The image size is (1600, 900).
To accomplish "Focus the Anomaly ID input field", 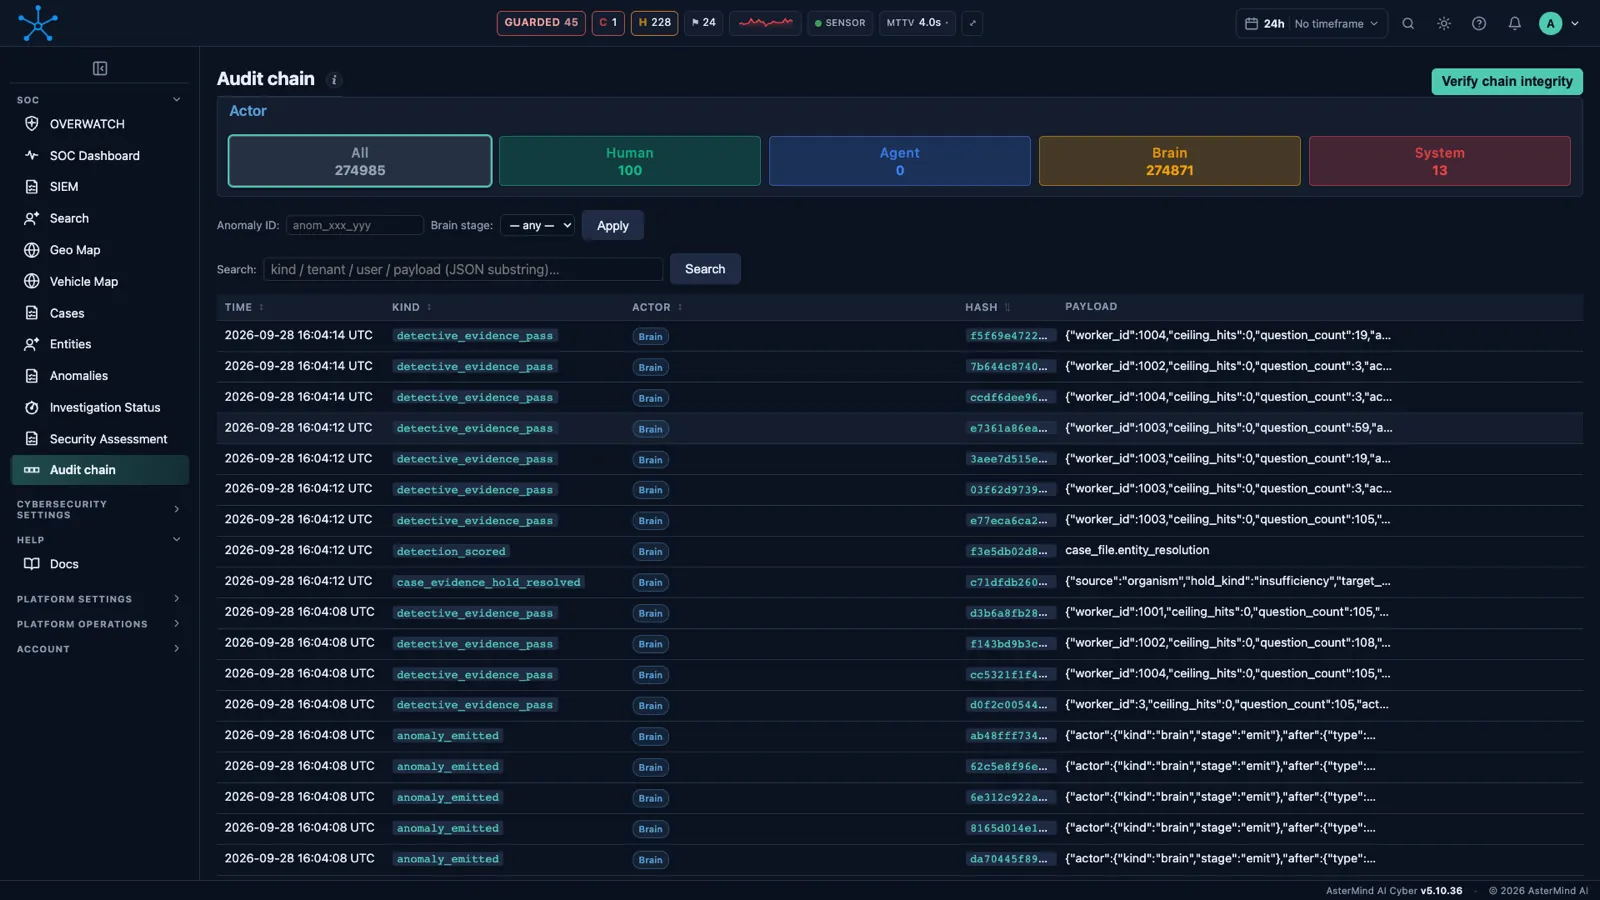I will [355, 226].
